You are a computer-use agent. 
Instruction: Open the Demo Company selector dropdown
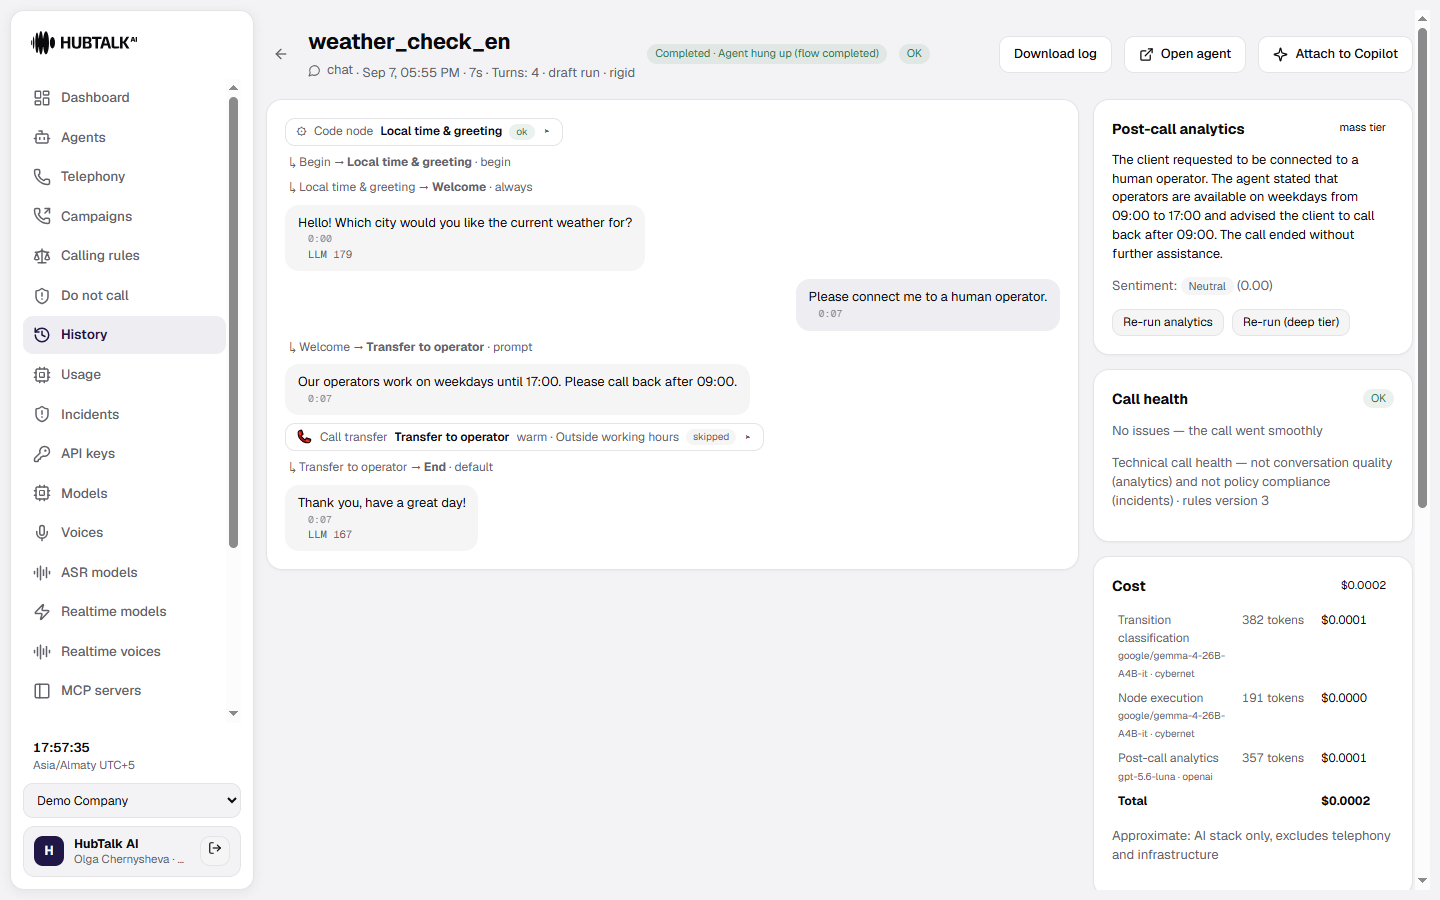click(132, 801)
